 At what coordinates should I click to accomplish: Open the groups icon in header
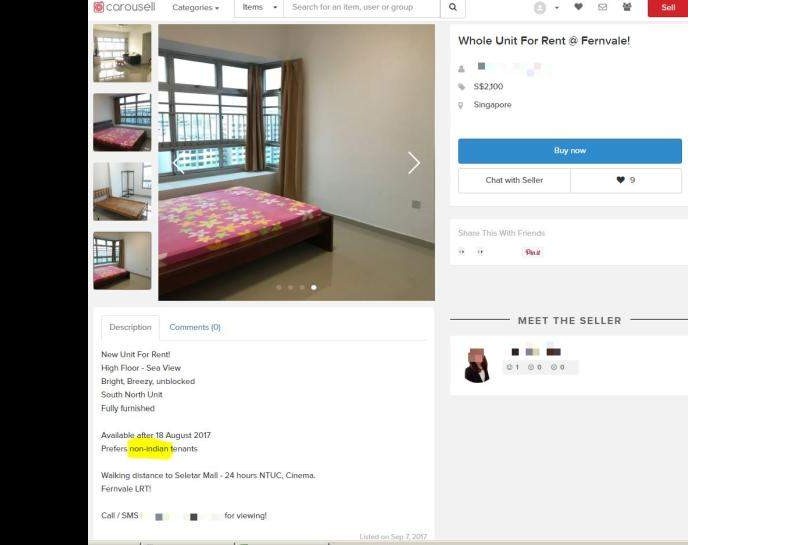627,7
